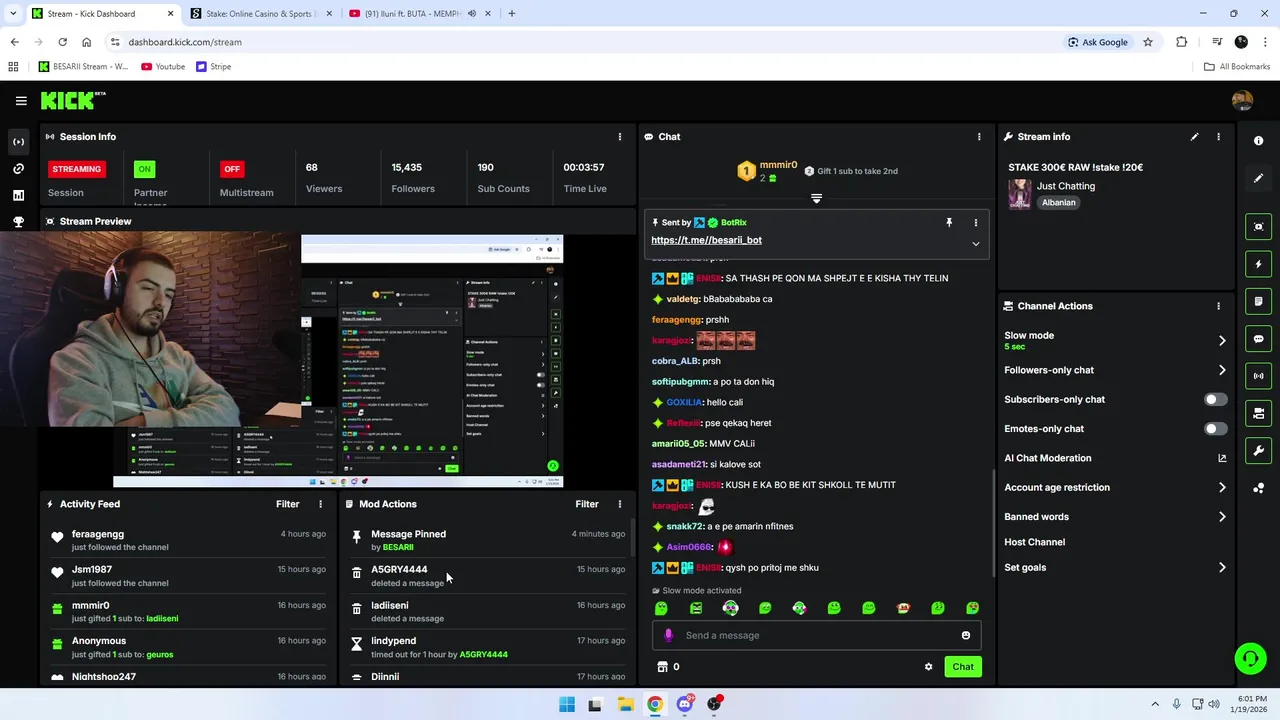Open a new browser tab
Image resolution: width=1280 pixels, height=720 pixels.
click(x=512, y=14)
